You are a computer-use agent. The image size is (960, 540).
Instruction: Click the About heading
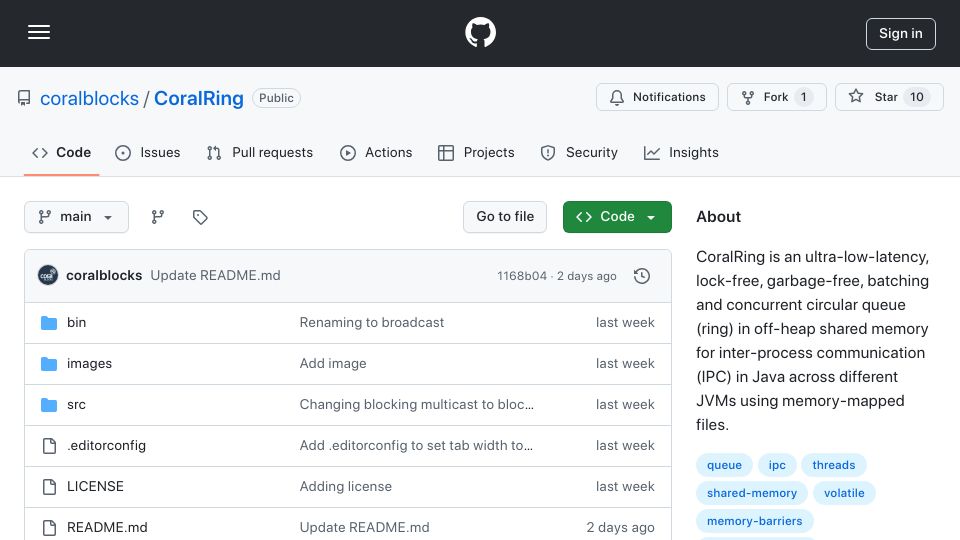(718, 217)
